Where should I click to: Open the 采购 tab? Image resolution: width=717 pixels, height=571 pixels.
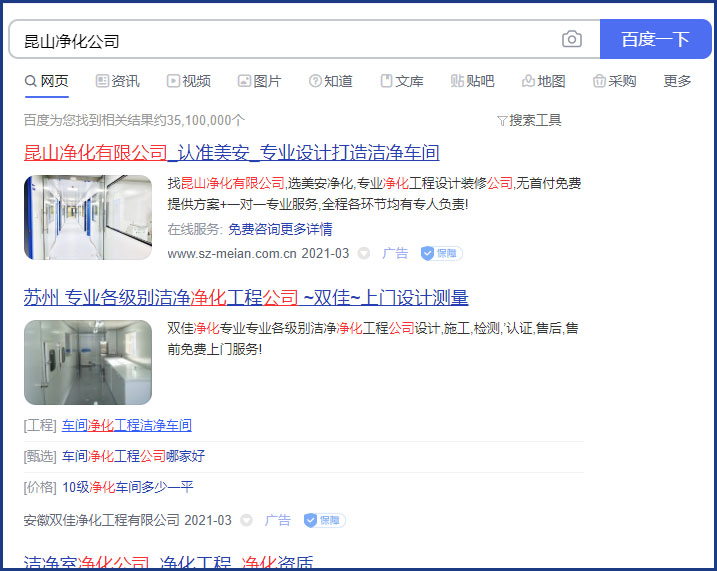click(x=615, y=81)
